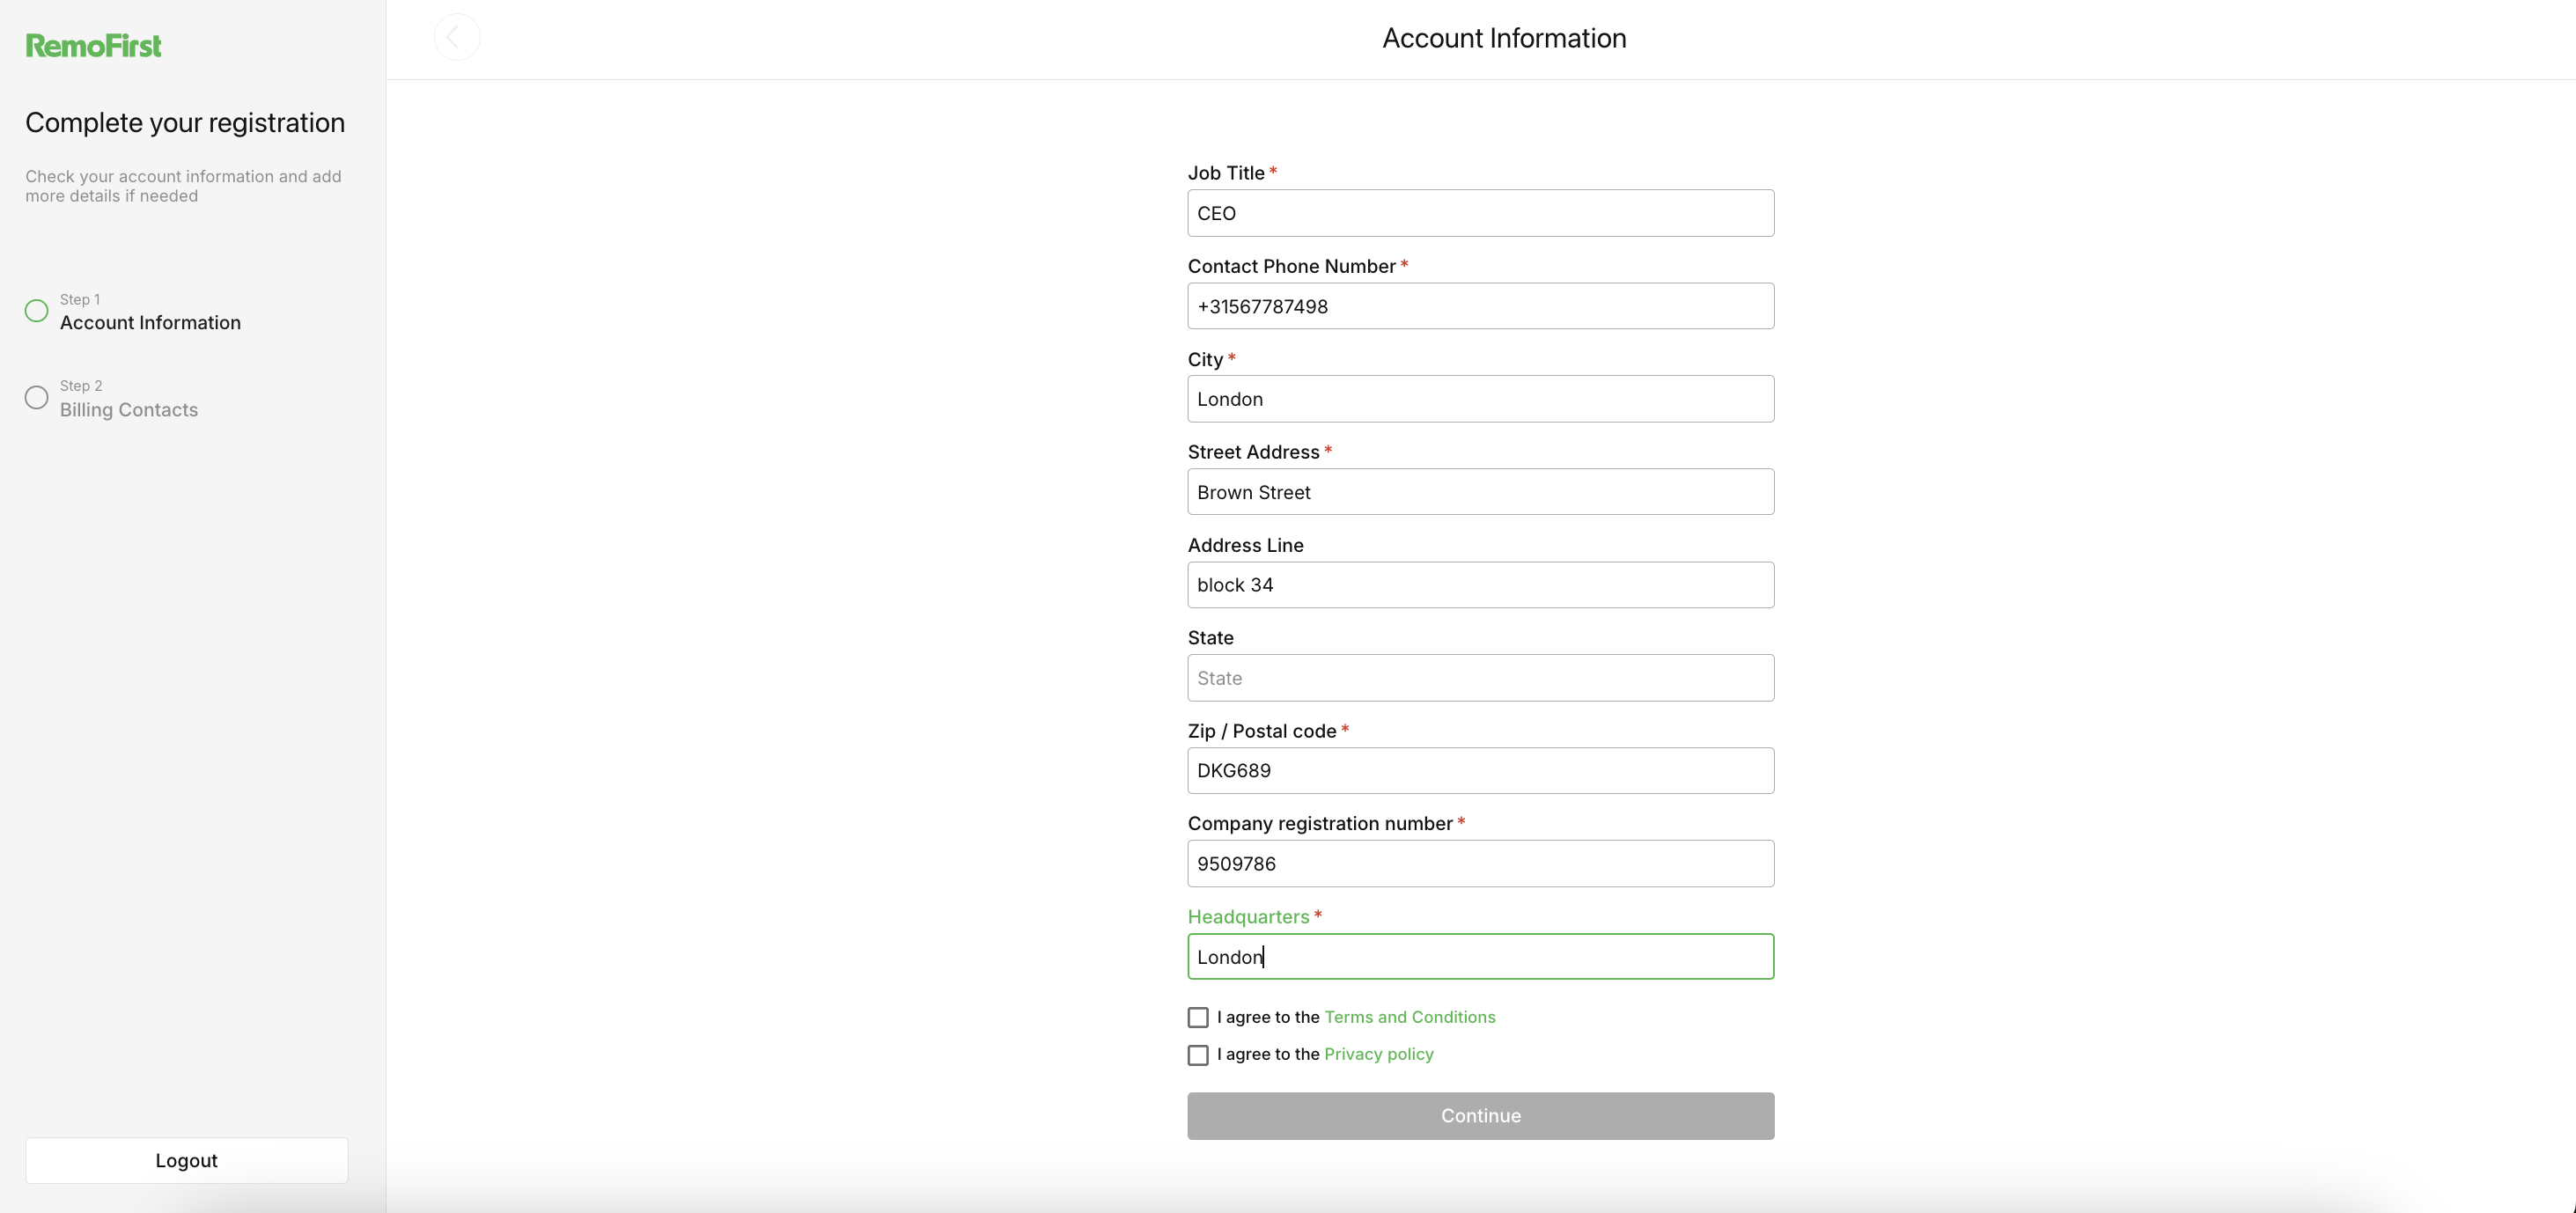
Task: Click the Address Line field with block 34
Action: (1480, 585)
